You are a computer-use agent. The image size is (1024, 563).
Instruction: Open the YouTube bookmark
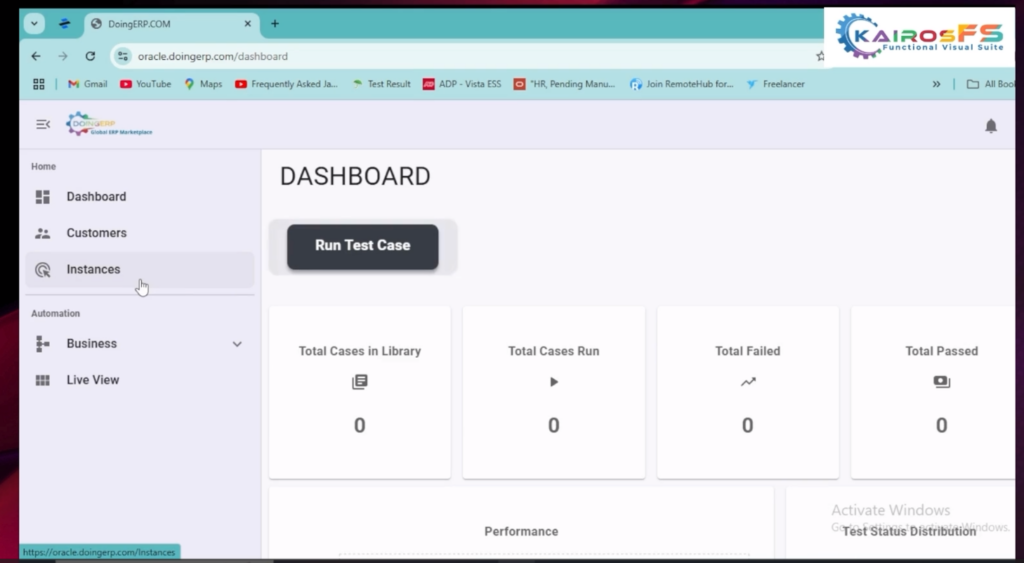point(146,85)
